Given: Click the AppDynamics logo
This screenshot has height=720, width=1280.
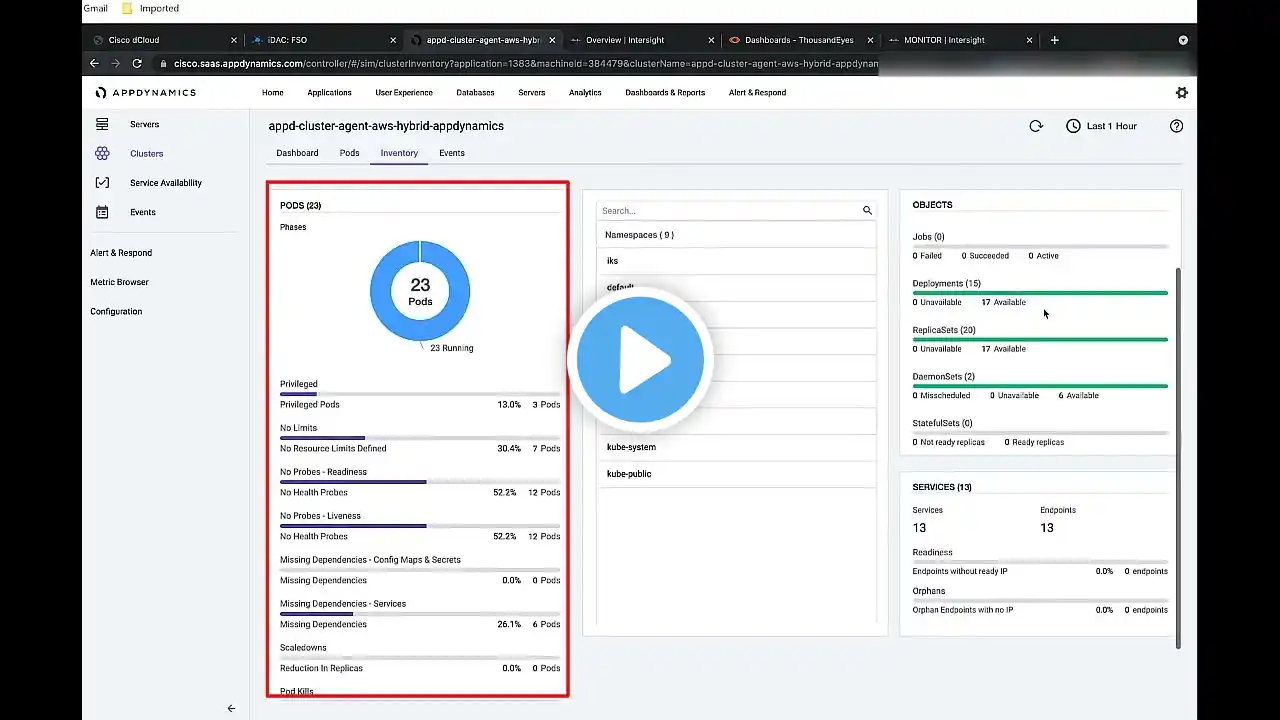Looking at the screenshot, I should [x=145, y=92].
